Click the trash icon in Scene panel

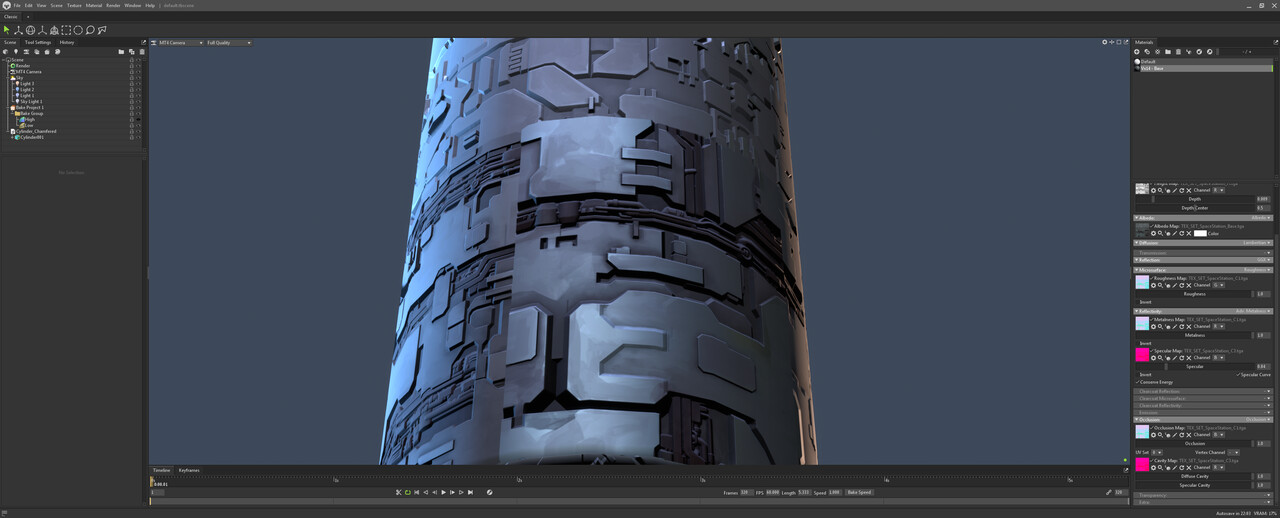click(x=142, y=52)
